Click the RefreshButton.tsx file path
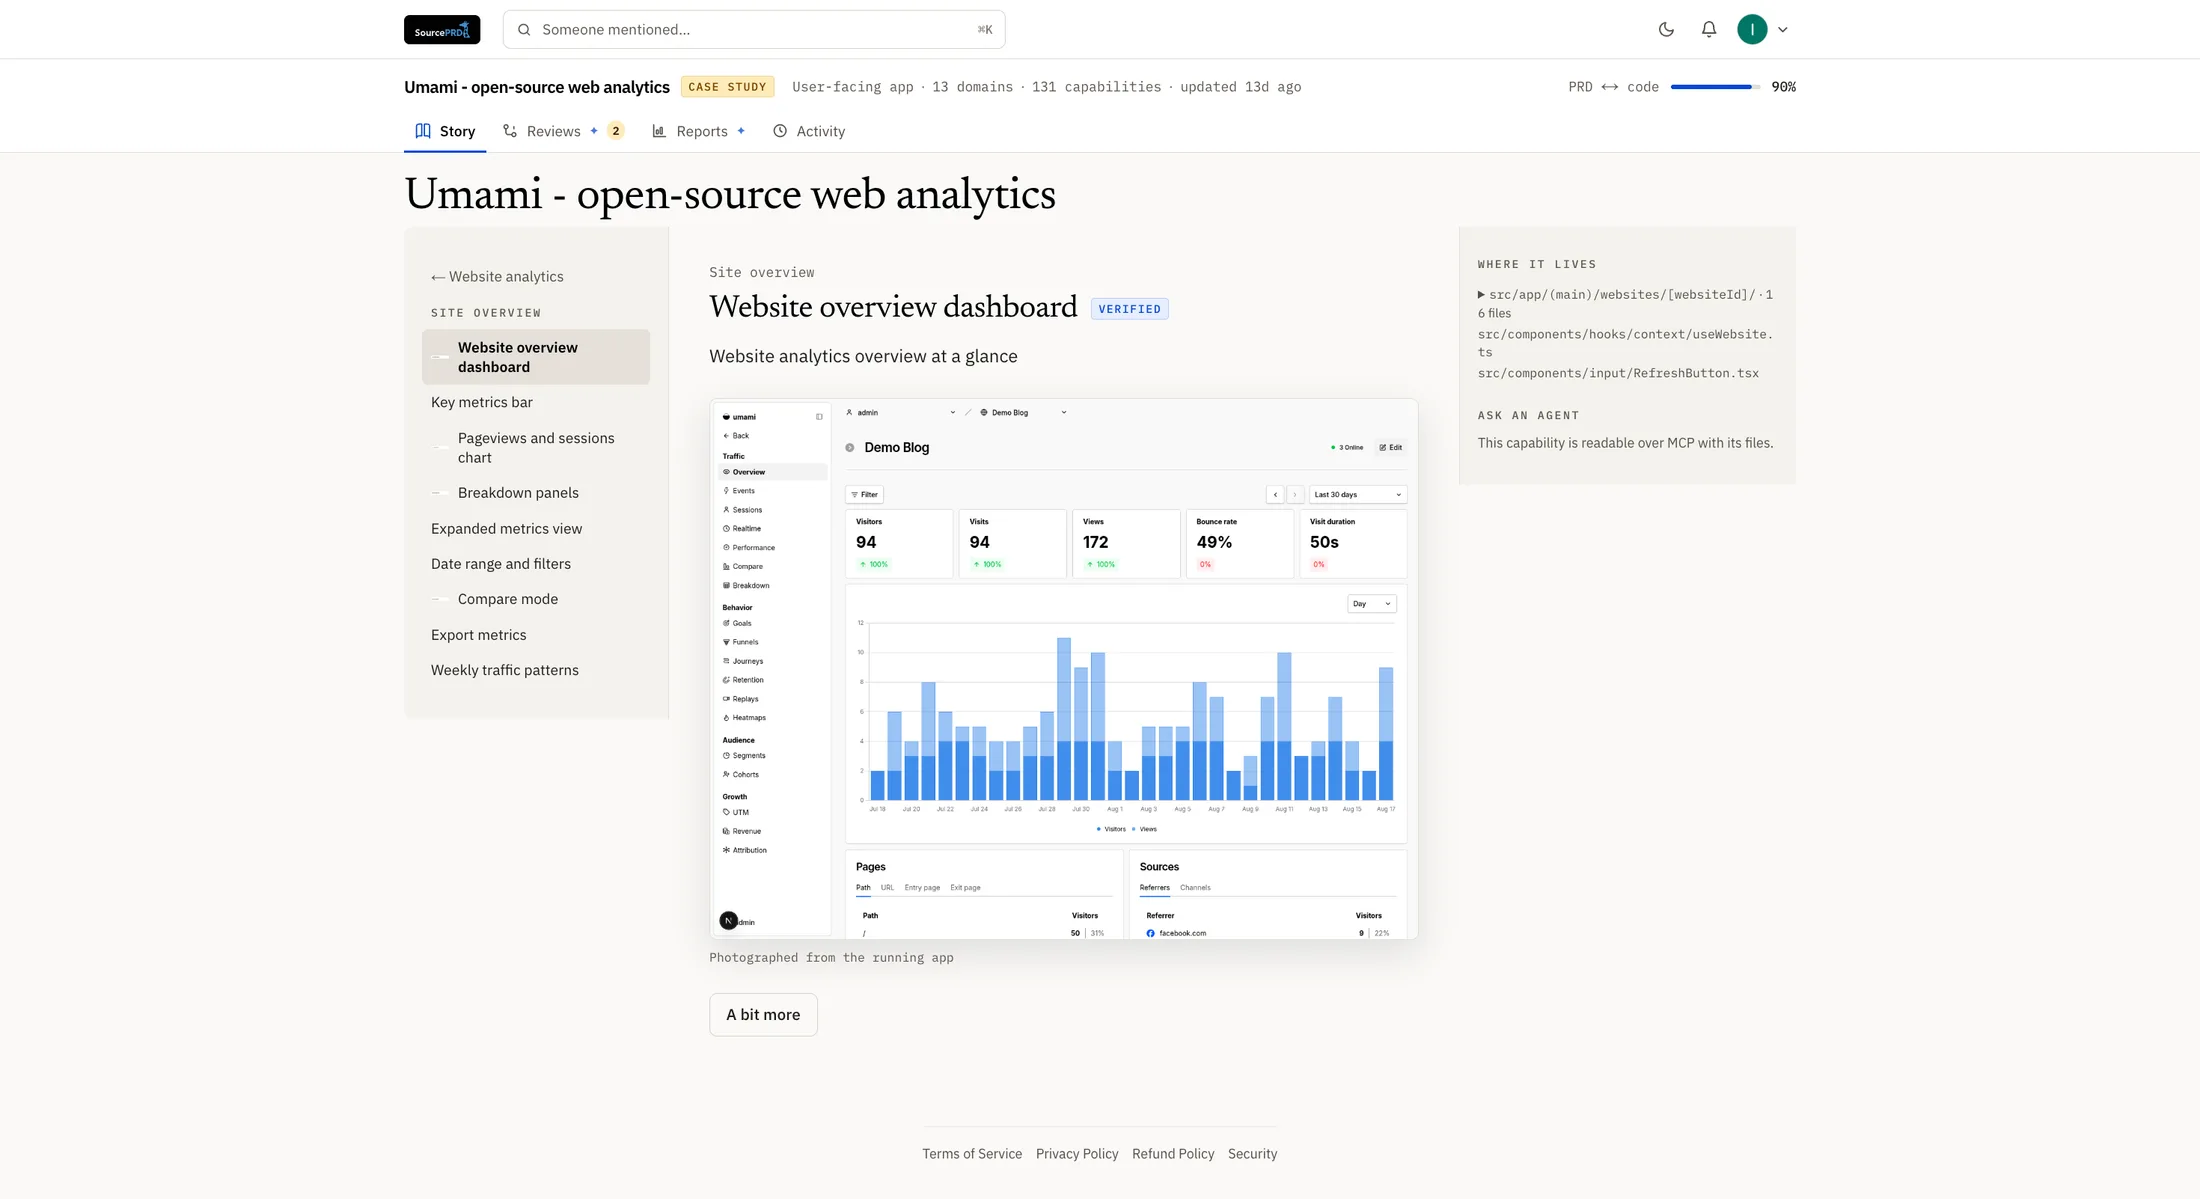This screenshot has width=2200, height=1199. pos(1618,373)
